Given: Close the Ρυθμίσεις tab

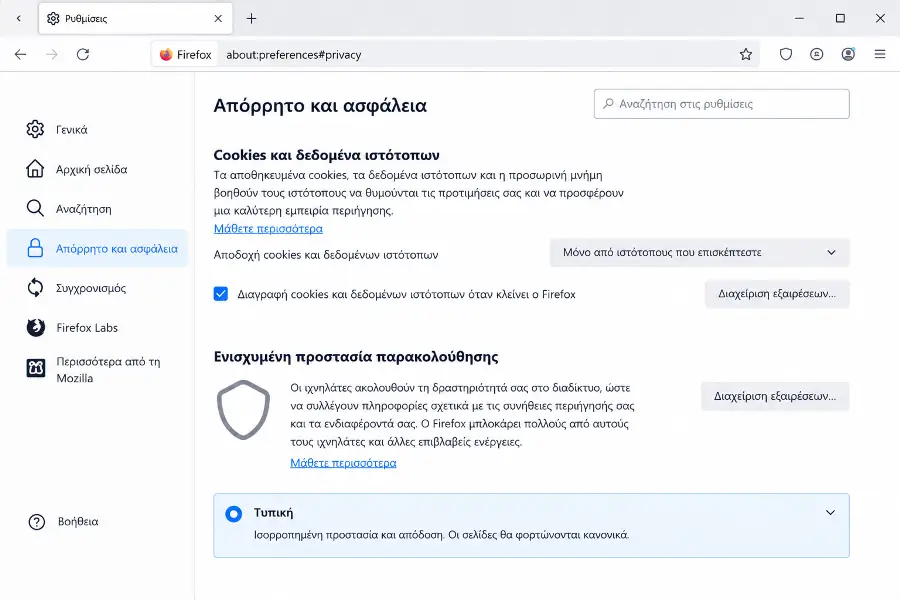Looking at the screenshot, I should pyautogui.click(x=218, y=18).
